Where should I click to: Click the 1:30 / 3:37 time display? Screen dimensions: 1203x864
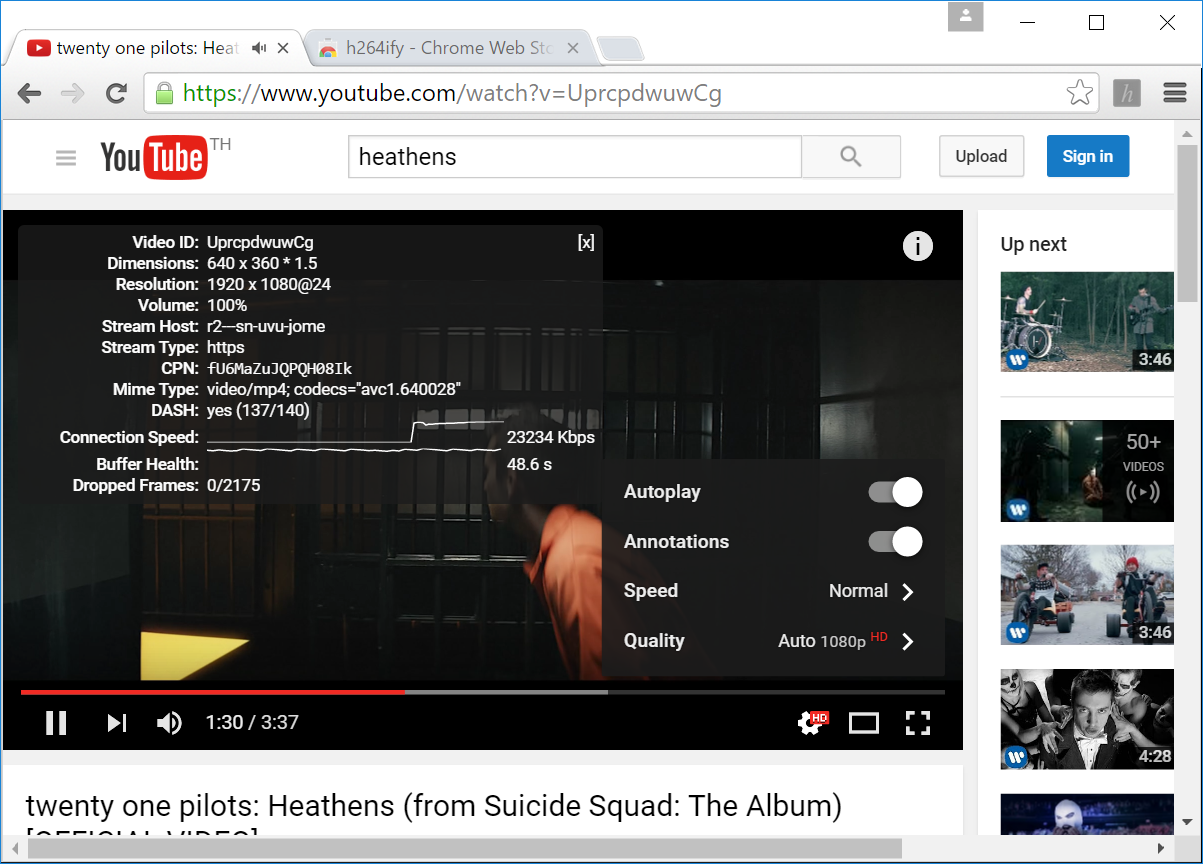pos(252,722)
